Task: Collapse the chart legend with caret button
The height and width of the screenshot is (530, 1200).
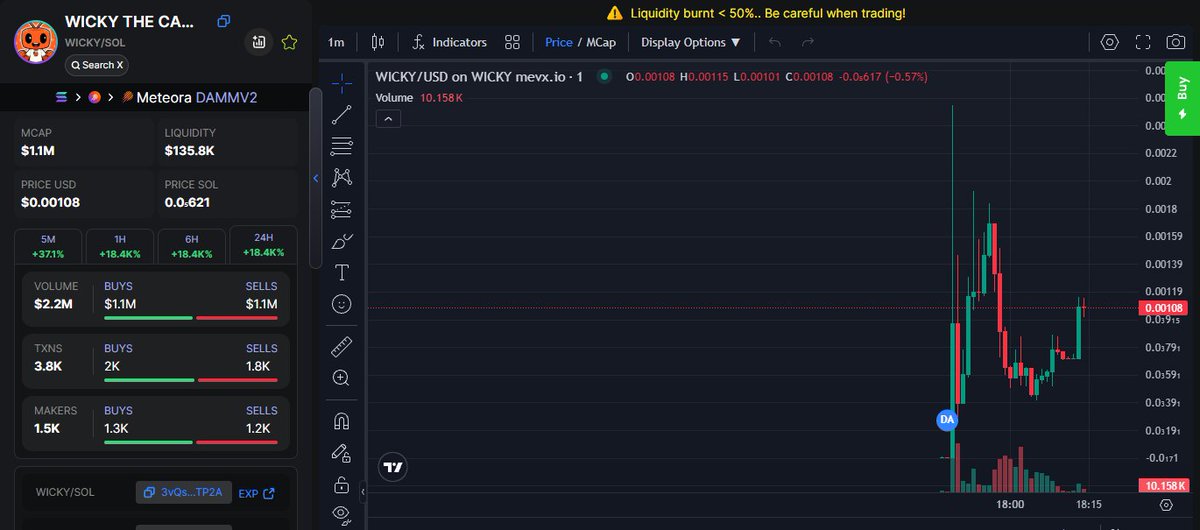Action: (389, 118)
